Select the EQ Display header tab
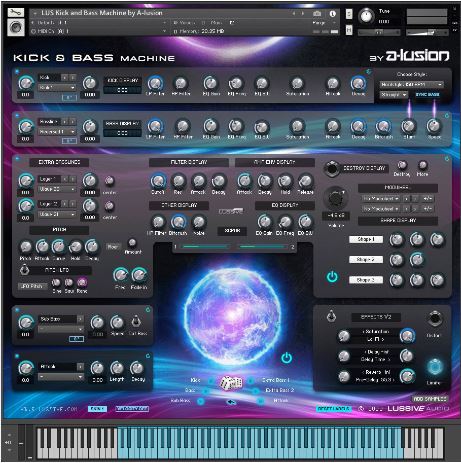The image size is (461, 463). [x=285, y=205]
